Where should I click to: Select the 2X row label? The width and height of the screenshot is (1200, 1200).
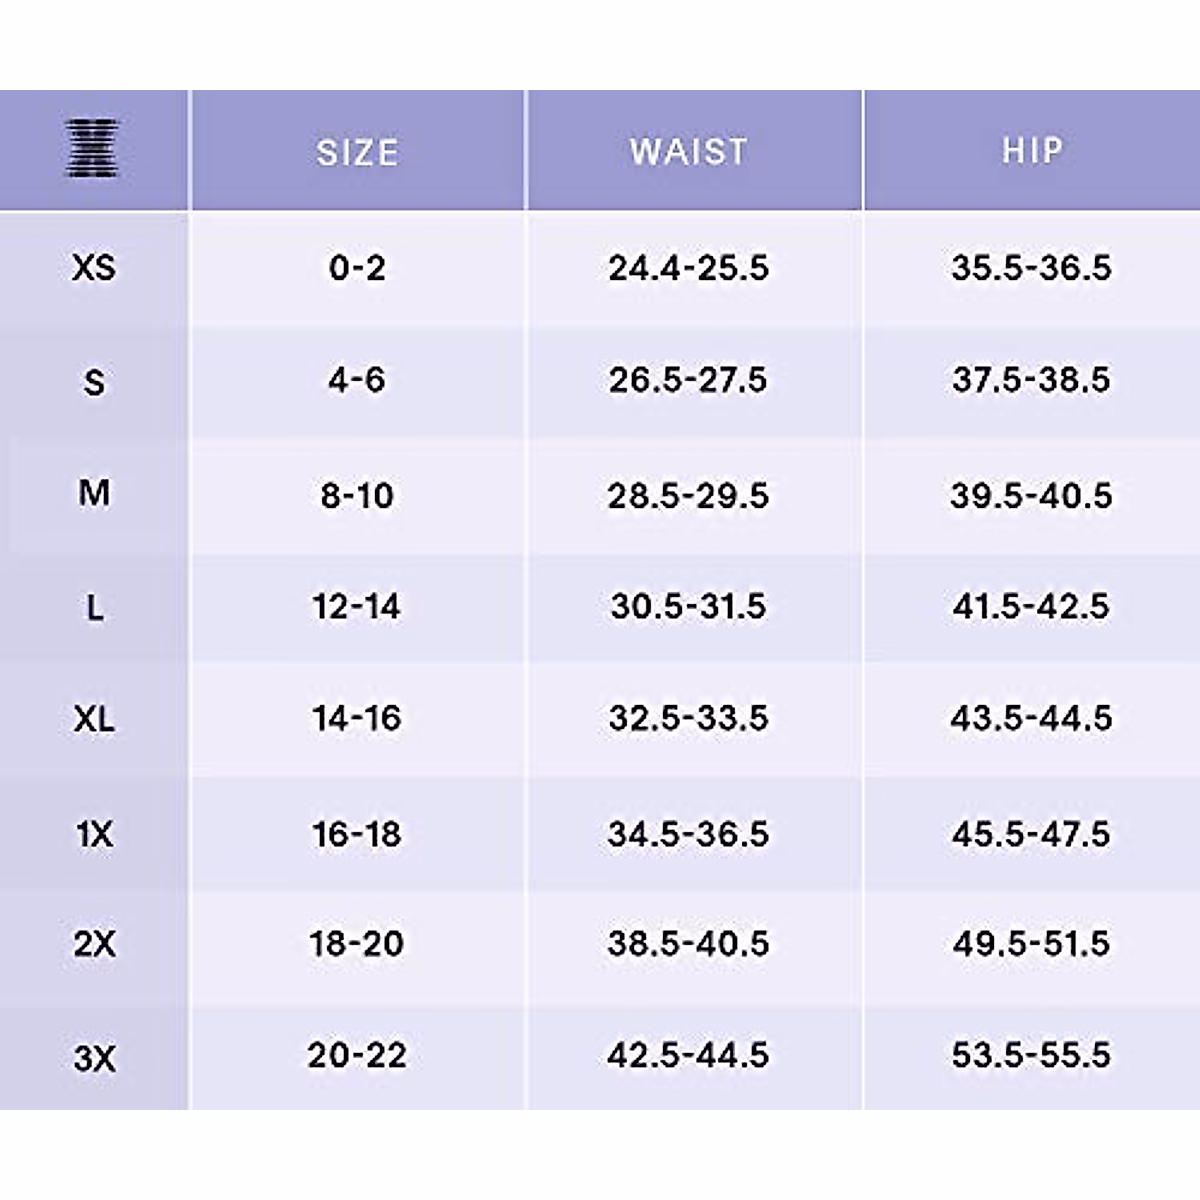[94, 944]
